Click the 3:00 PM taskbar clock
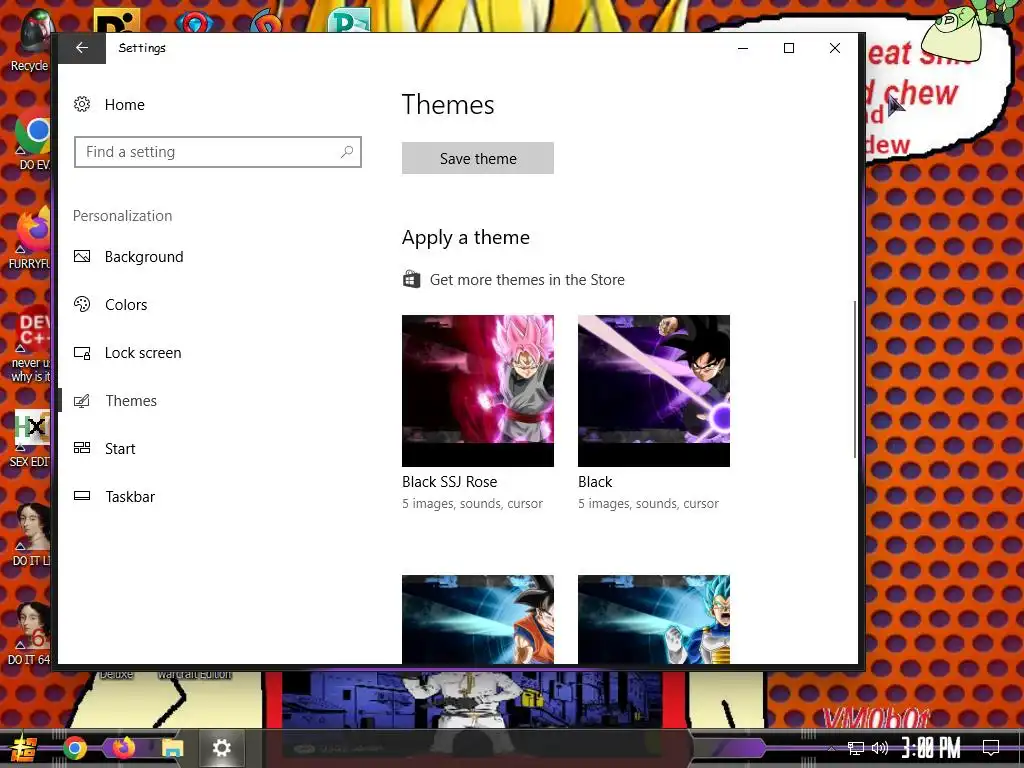Viewport: 1024px width, 768px height. point(931,748)
